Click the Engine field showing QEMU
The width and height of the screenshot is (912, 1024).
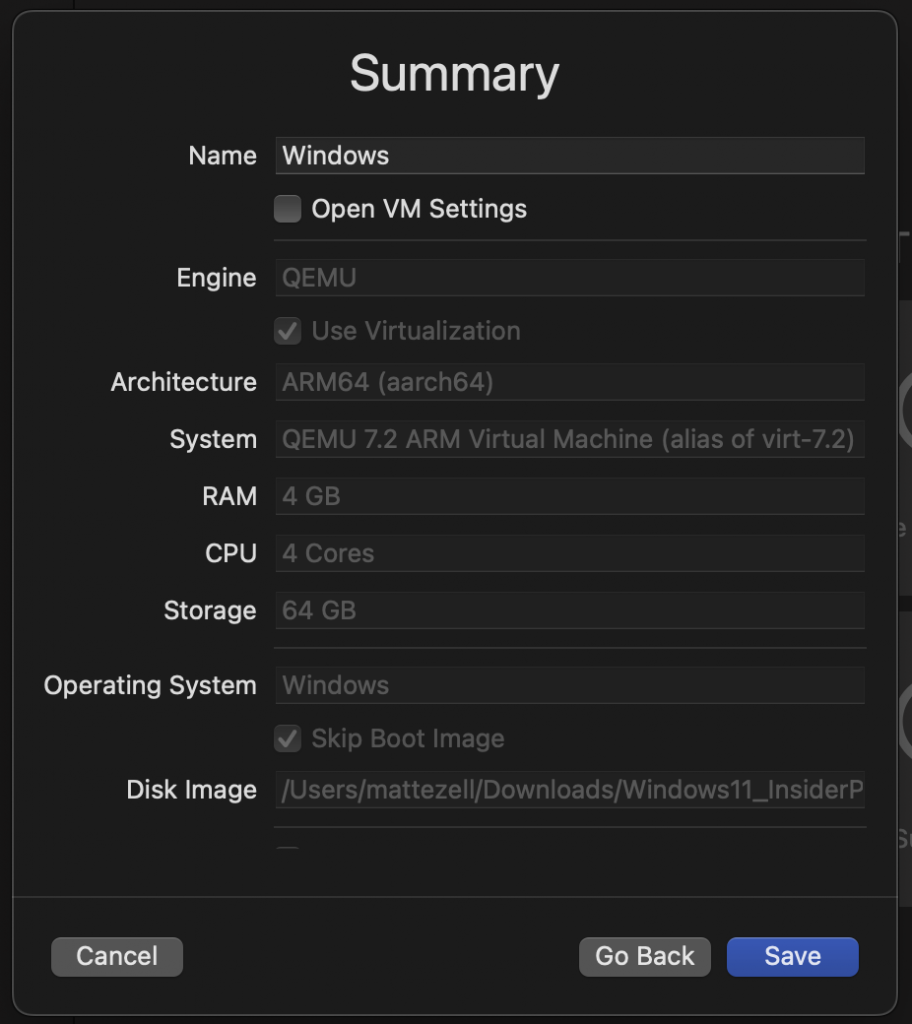pos(569,278)
